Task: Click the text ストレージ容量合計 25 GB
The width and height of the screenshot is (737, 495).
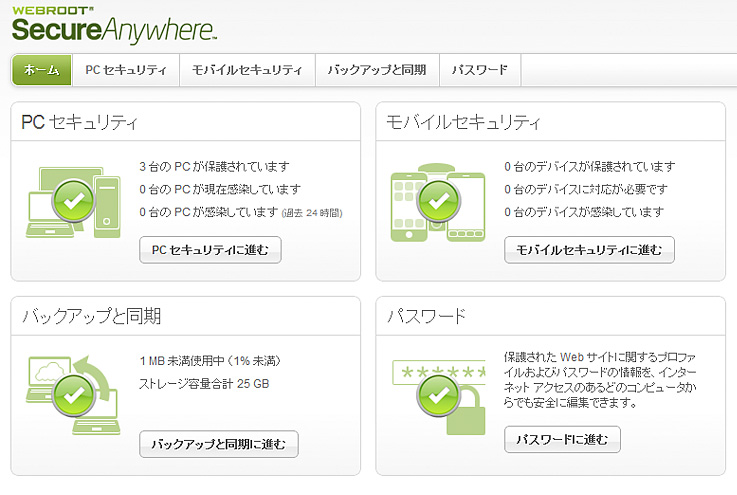Action: [x=204, y=384]
